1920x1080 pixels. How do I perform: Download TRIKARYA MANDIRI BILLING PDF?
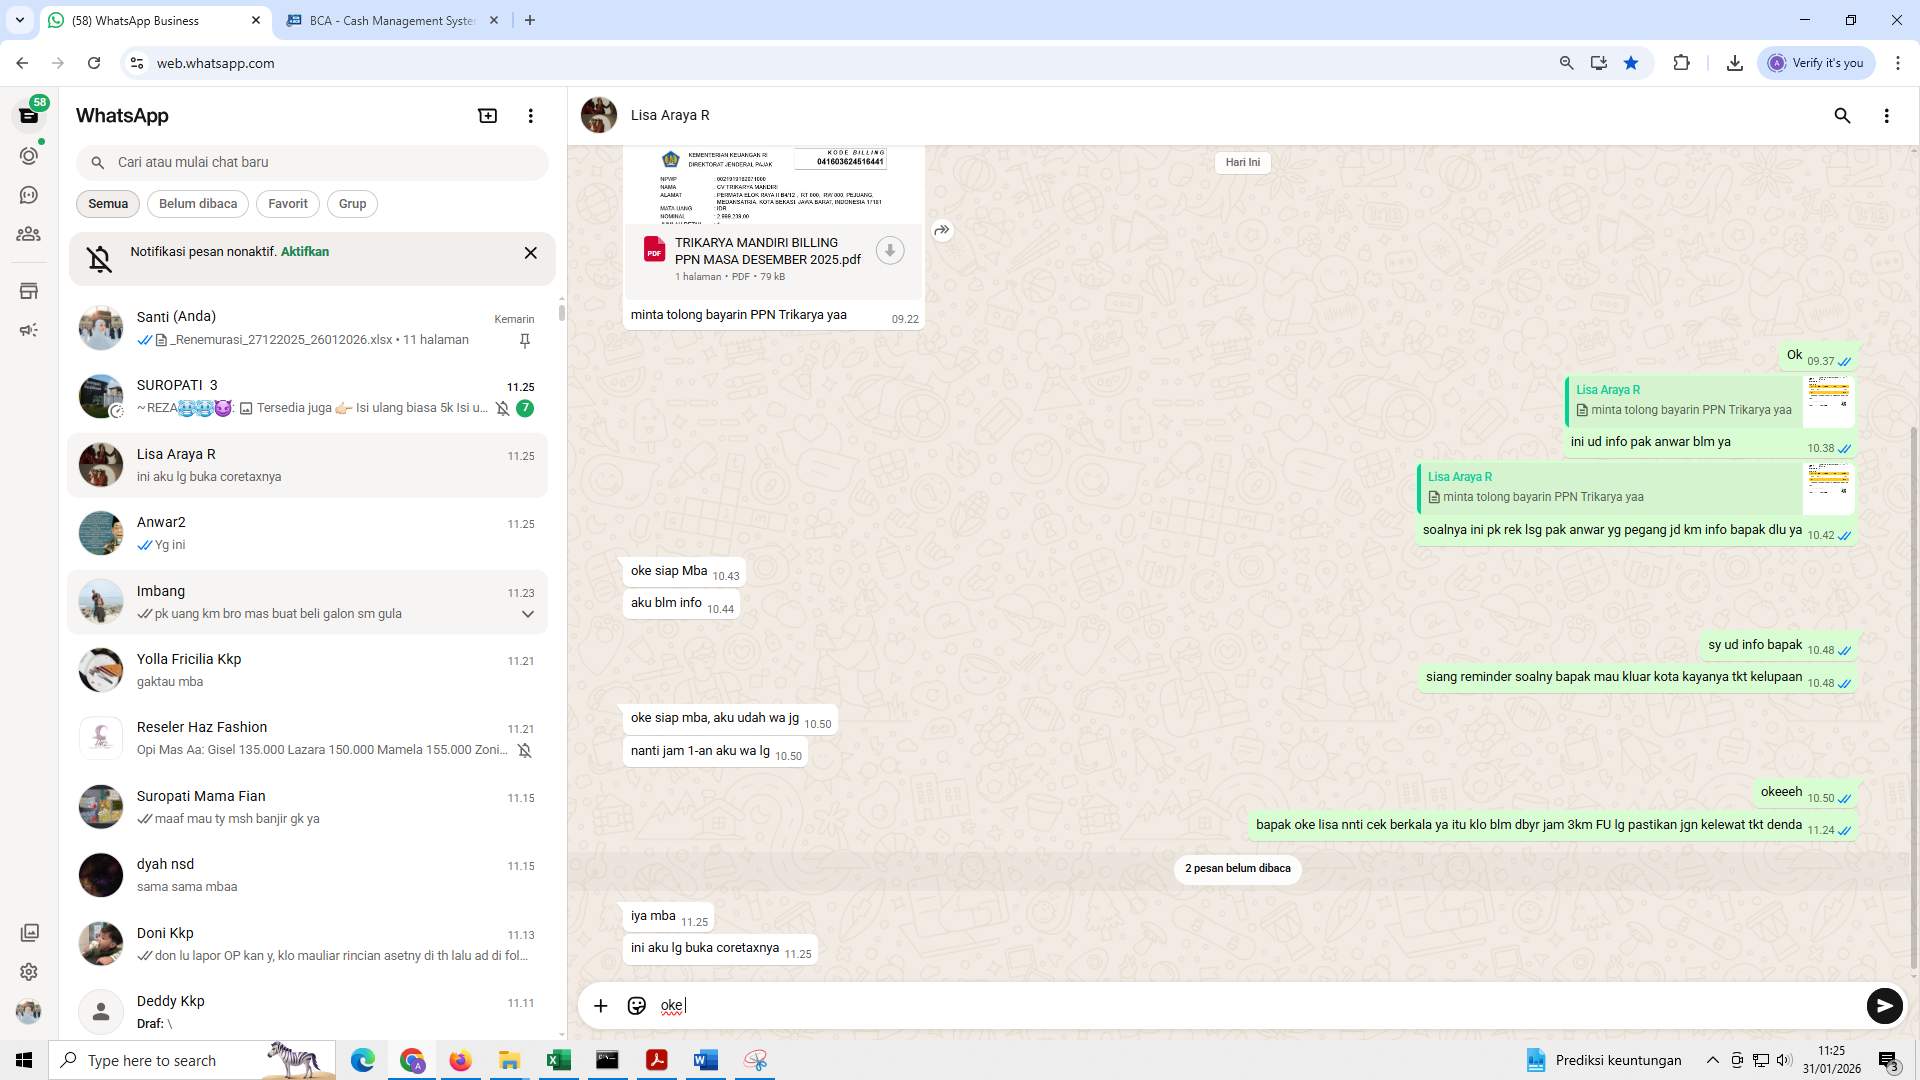tap(889, 250)
